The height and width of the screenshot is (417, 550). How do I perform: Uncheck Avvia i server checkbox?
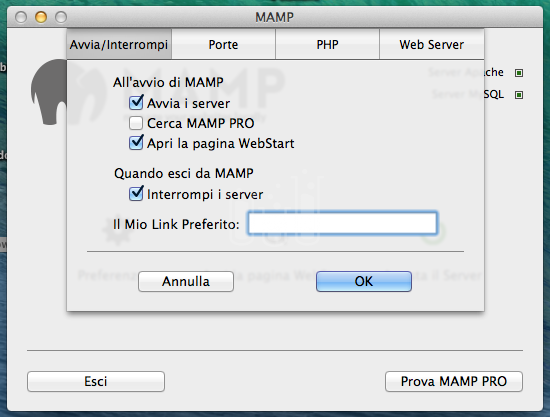(136, 103)
